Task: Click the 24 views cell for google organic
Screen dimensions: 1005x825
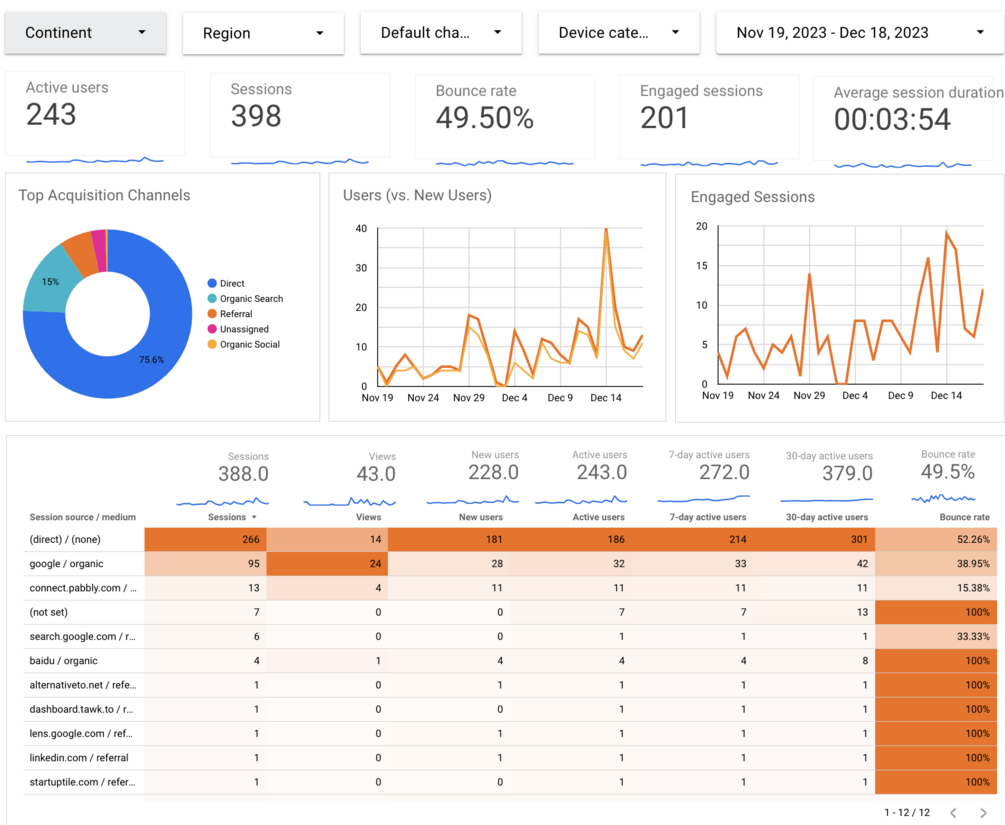Action: point(327,564)
